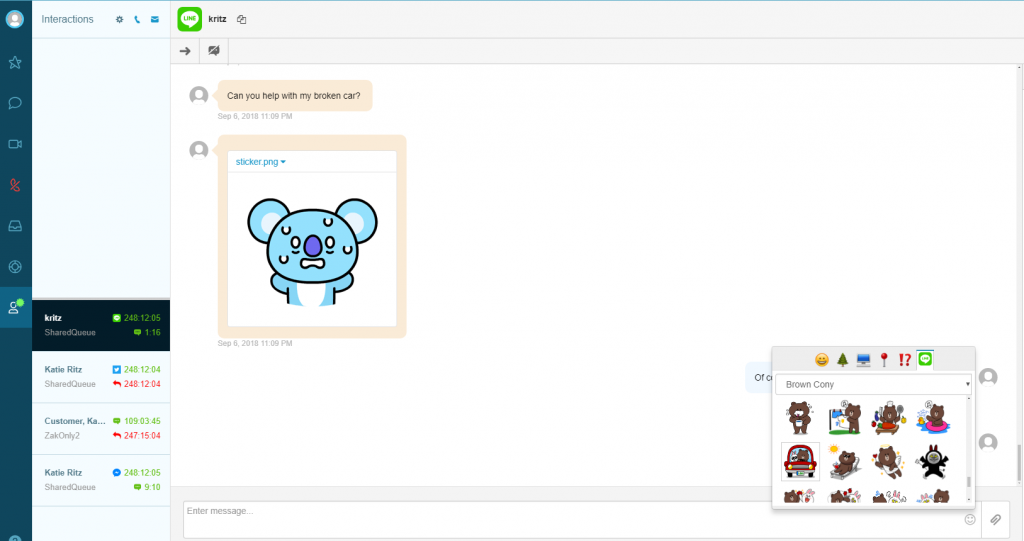
Task: Select the computer objects emoji tab
Action: point(863,360)
